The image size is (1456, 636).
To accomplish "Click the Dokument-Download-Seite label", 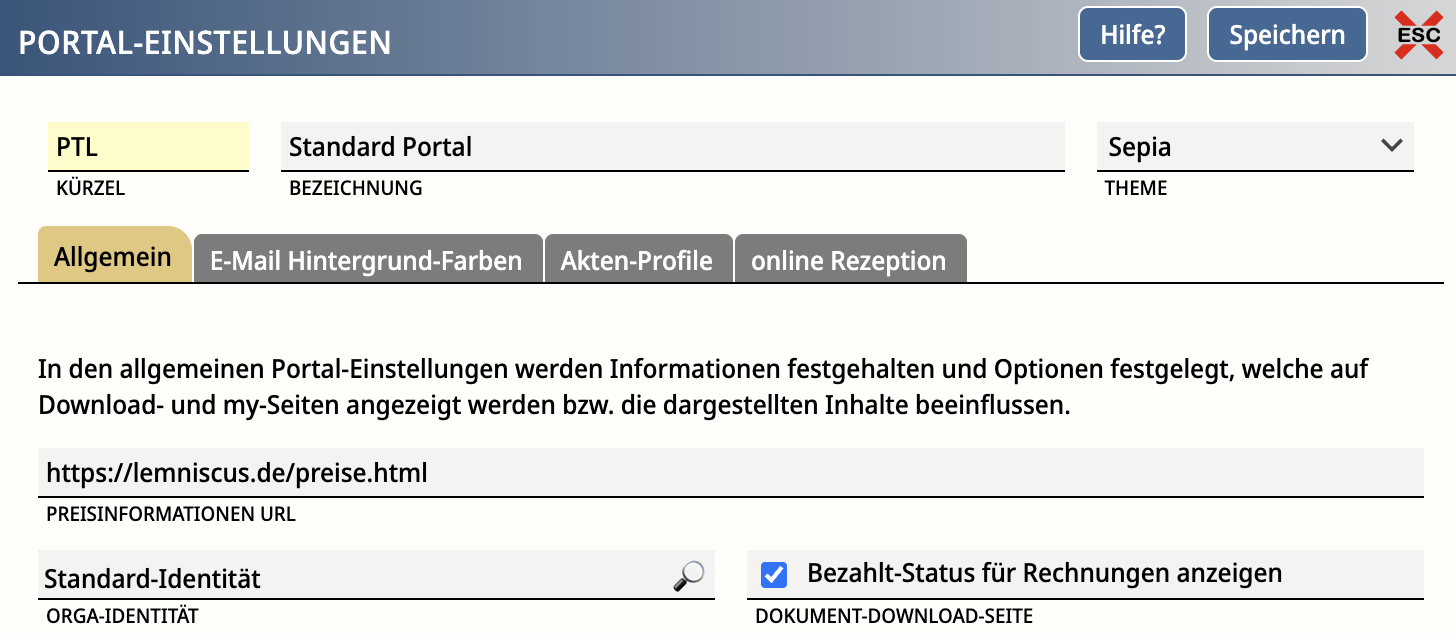I will pyautogui.click(x=894, y=616).
